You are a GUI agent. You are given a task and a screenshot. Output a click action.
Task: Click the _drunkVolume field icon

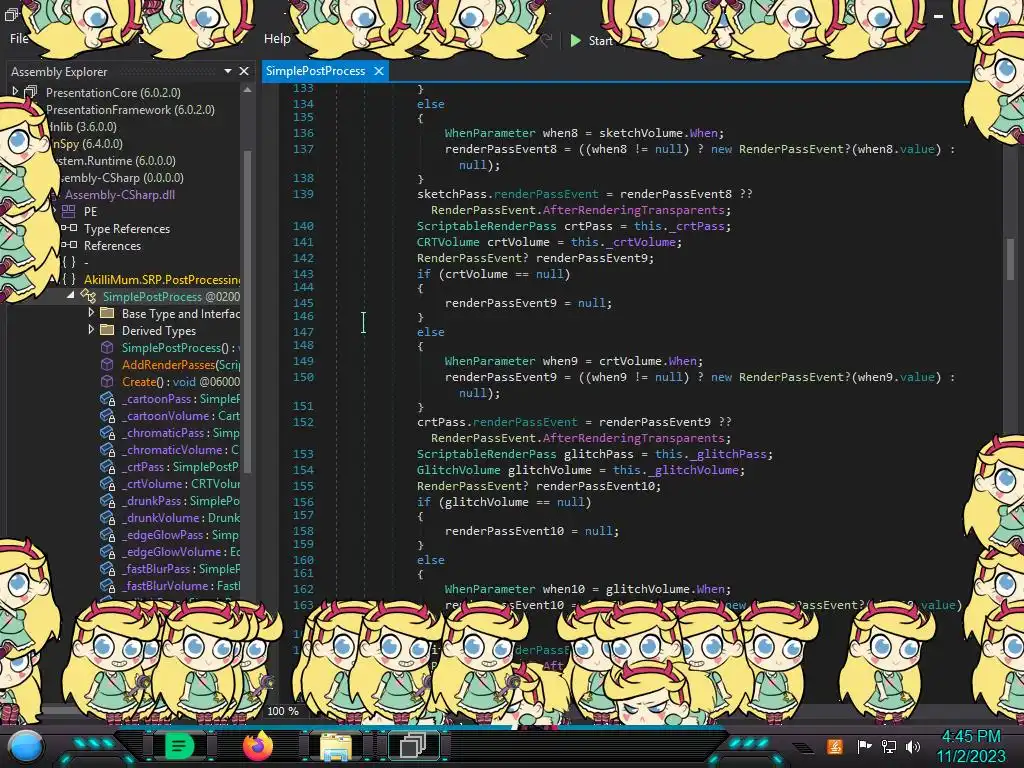(108, 517)
